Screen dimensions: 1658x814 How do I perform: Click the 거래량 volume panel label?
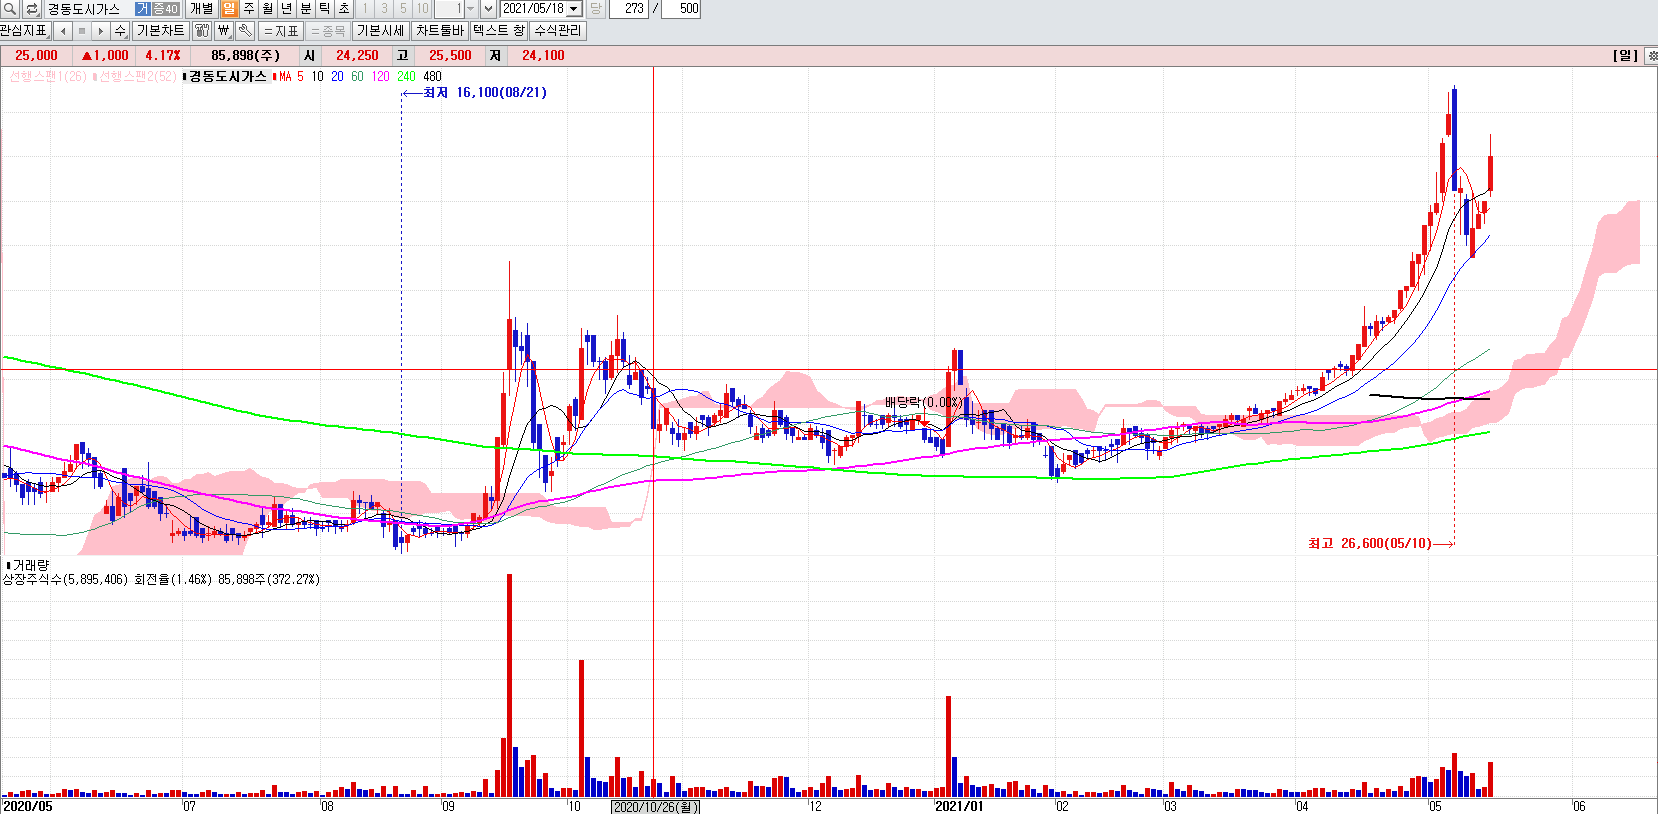28,566
